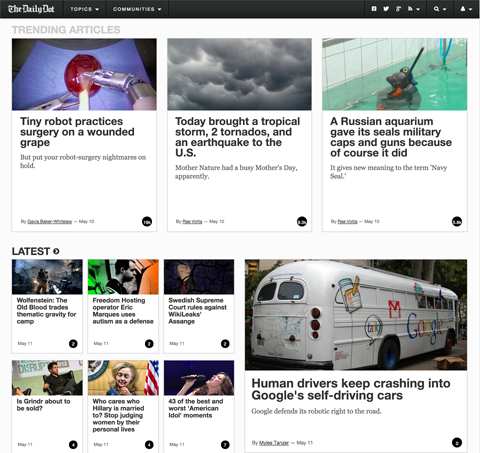Open the RSS feed dropdown
480x453 pixels.
(414, 9)
